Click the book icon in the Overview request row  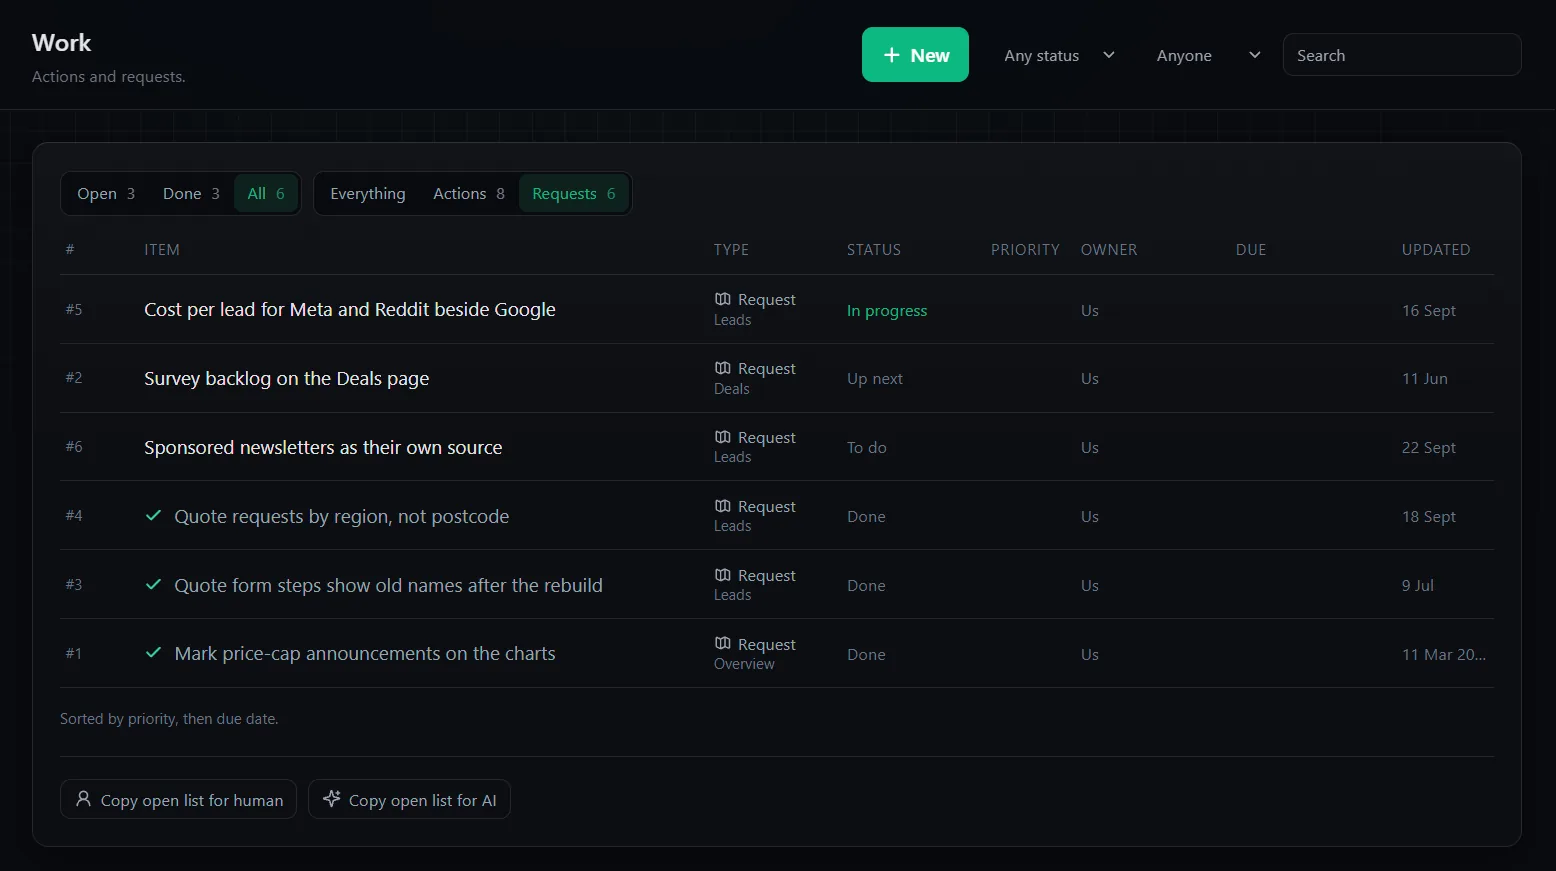[x=723, y=644]
